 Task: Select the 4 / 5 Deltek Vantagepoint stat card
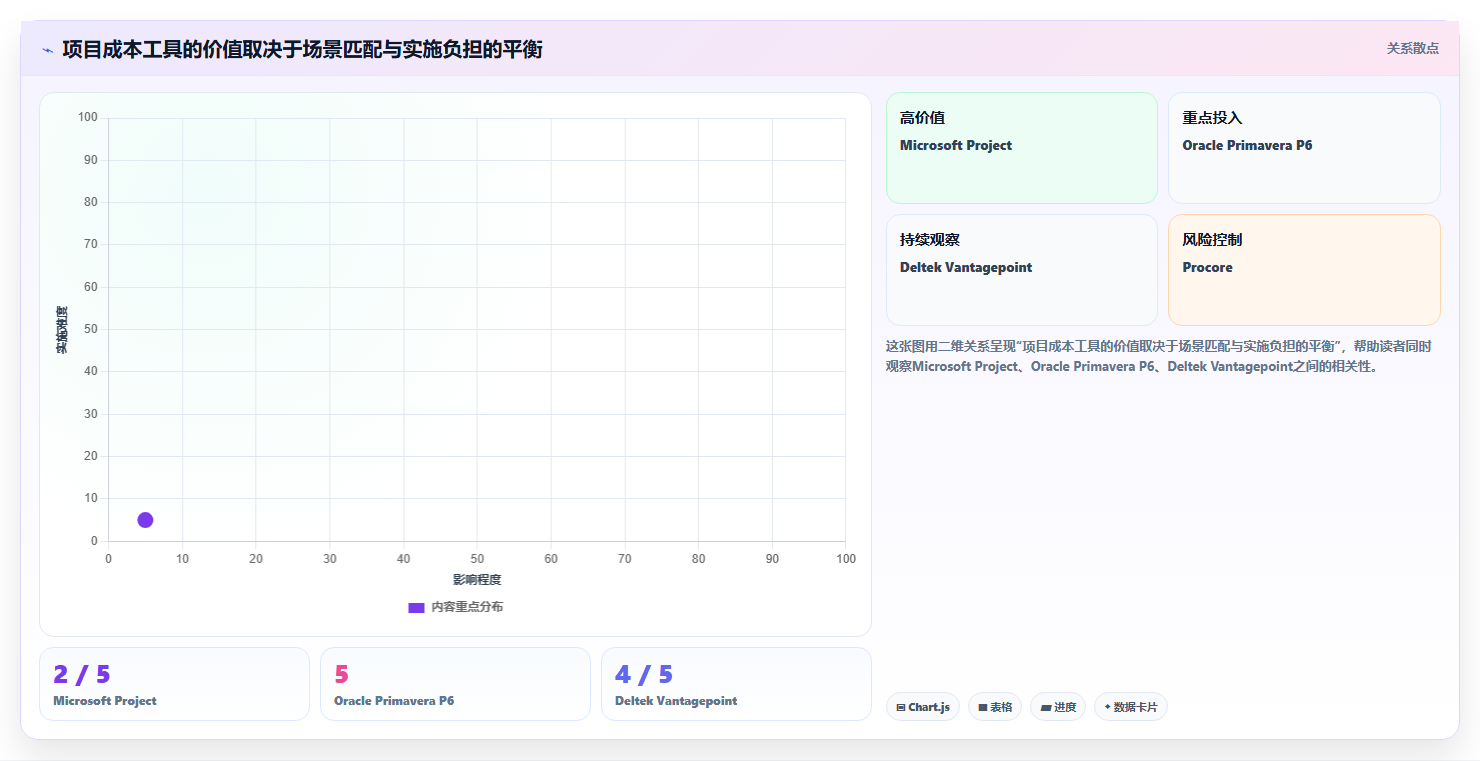(x=736, y=684)
